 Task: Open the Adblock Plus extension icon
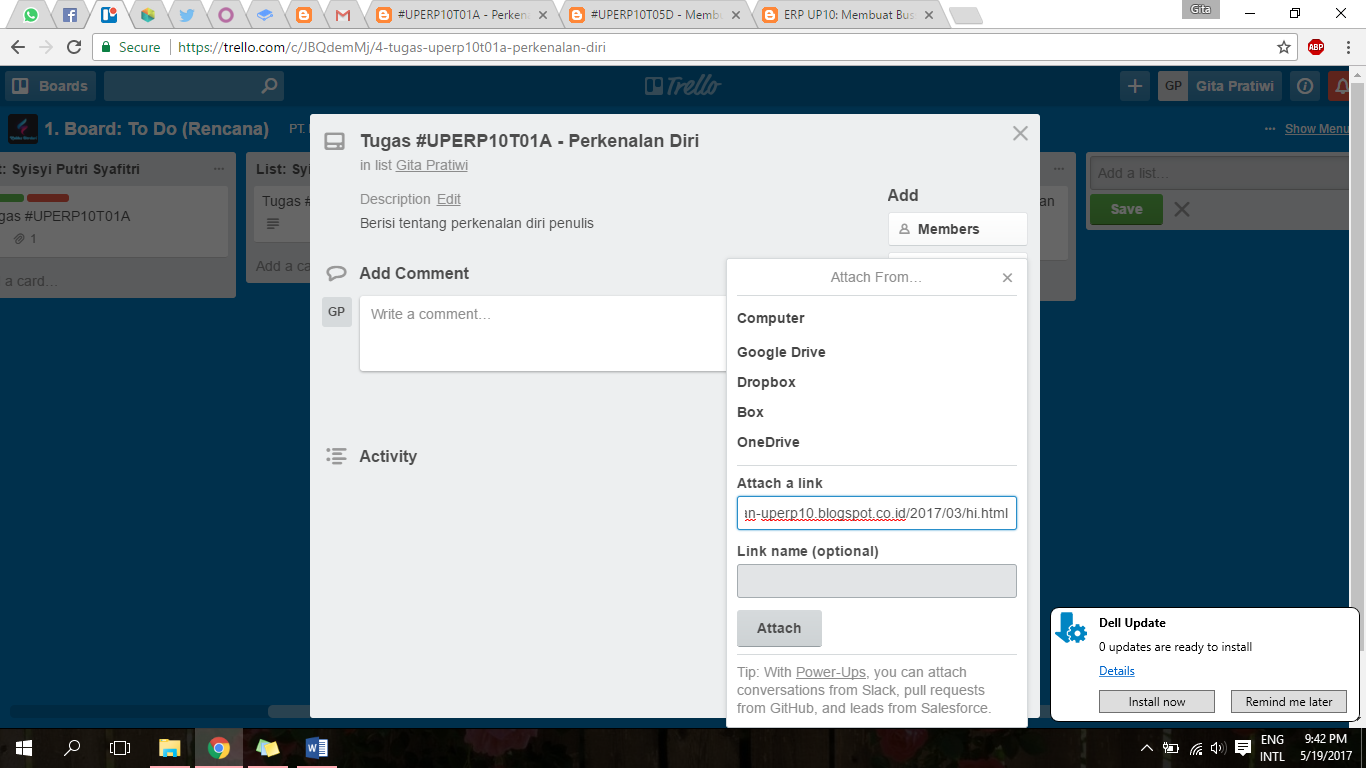[1316, 47]
